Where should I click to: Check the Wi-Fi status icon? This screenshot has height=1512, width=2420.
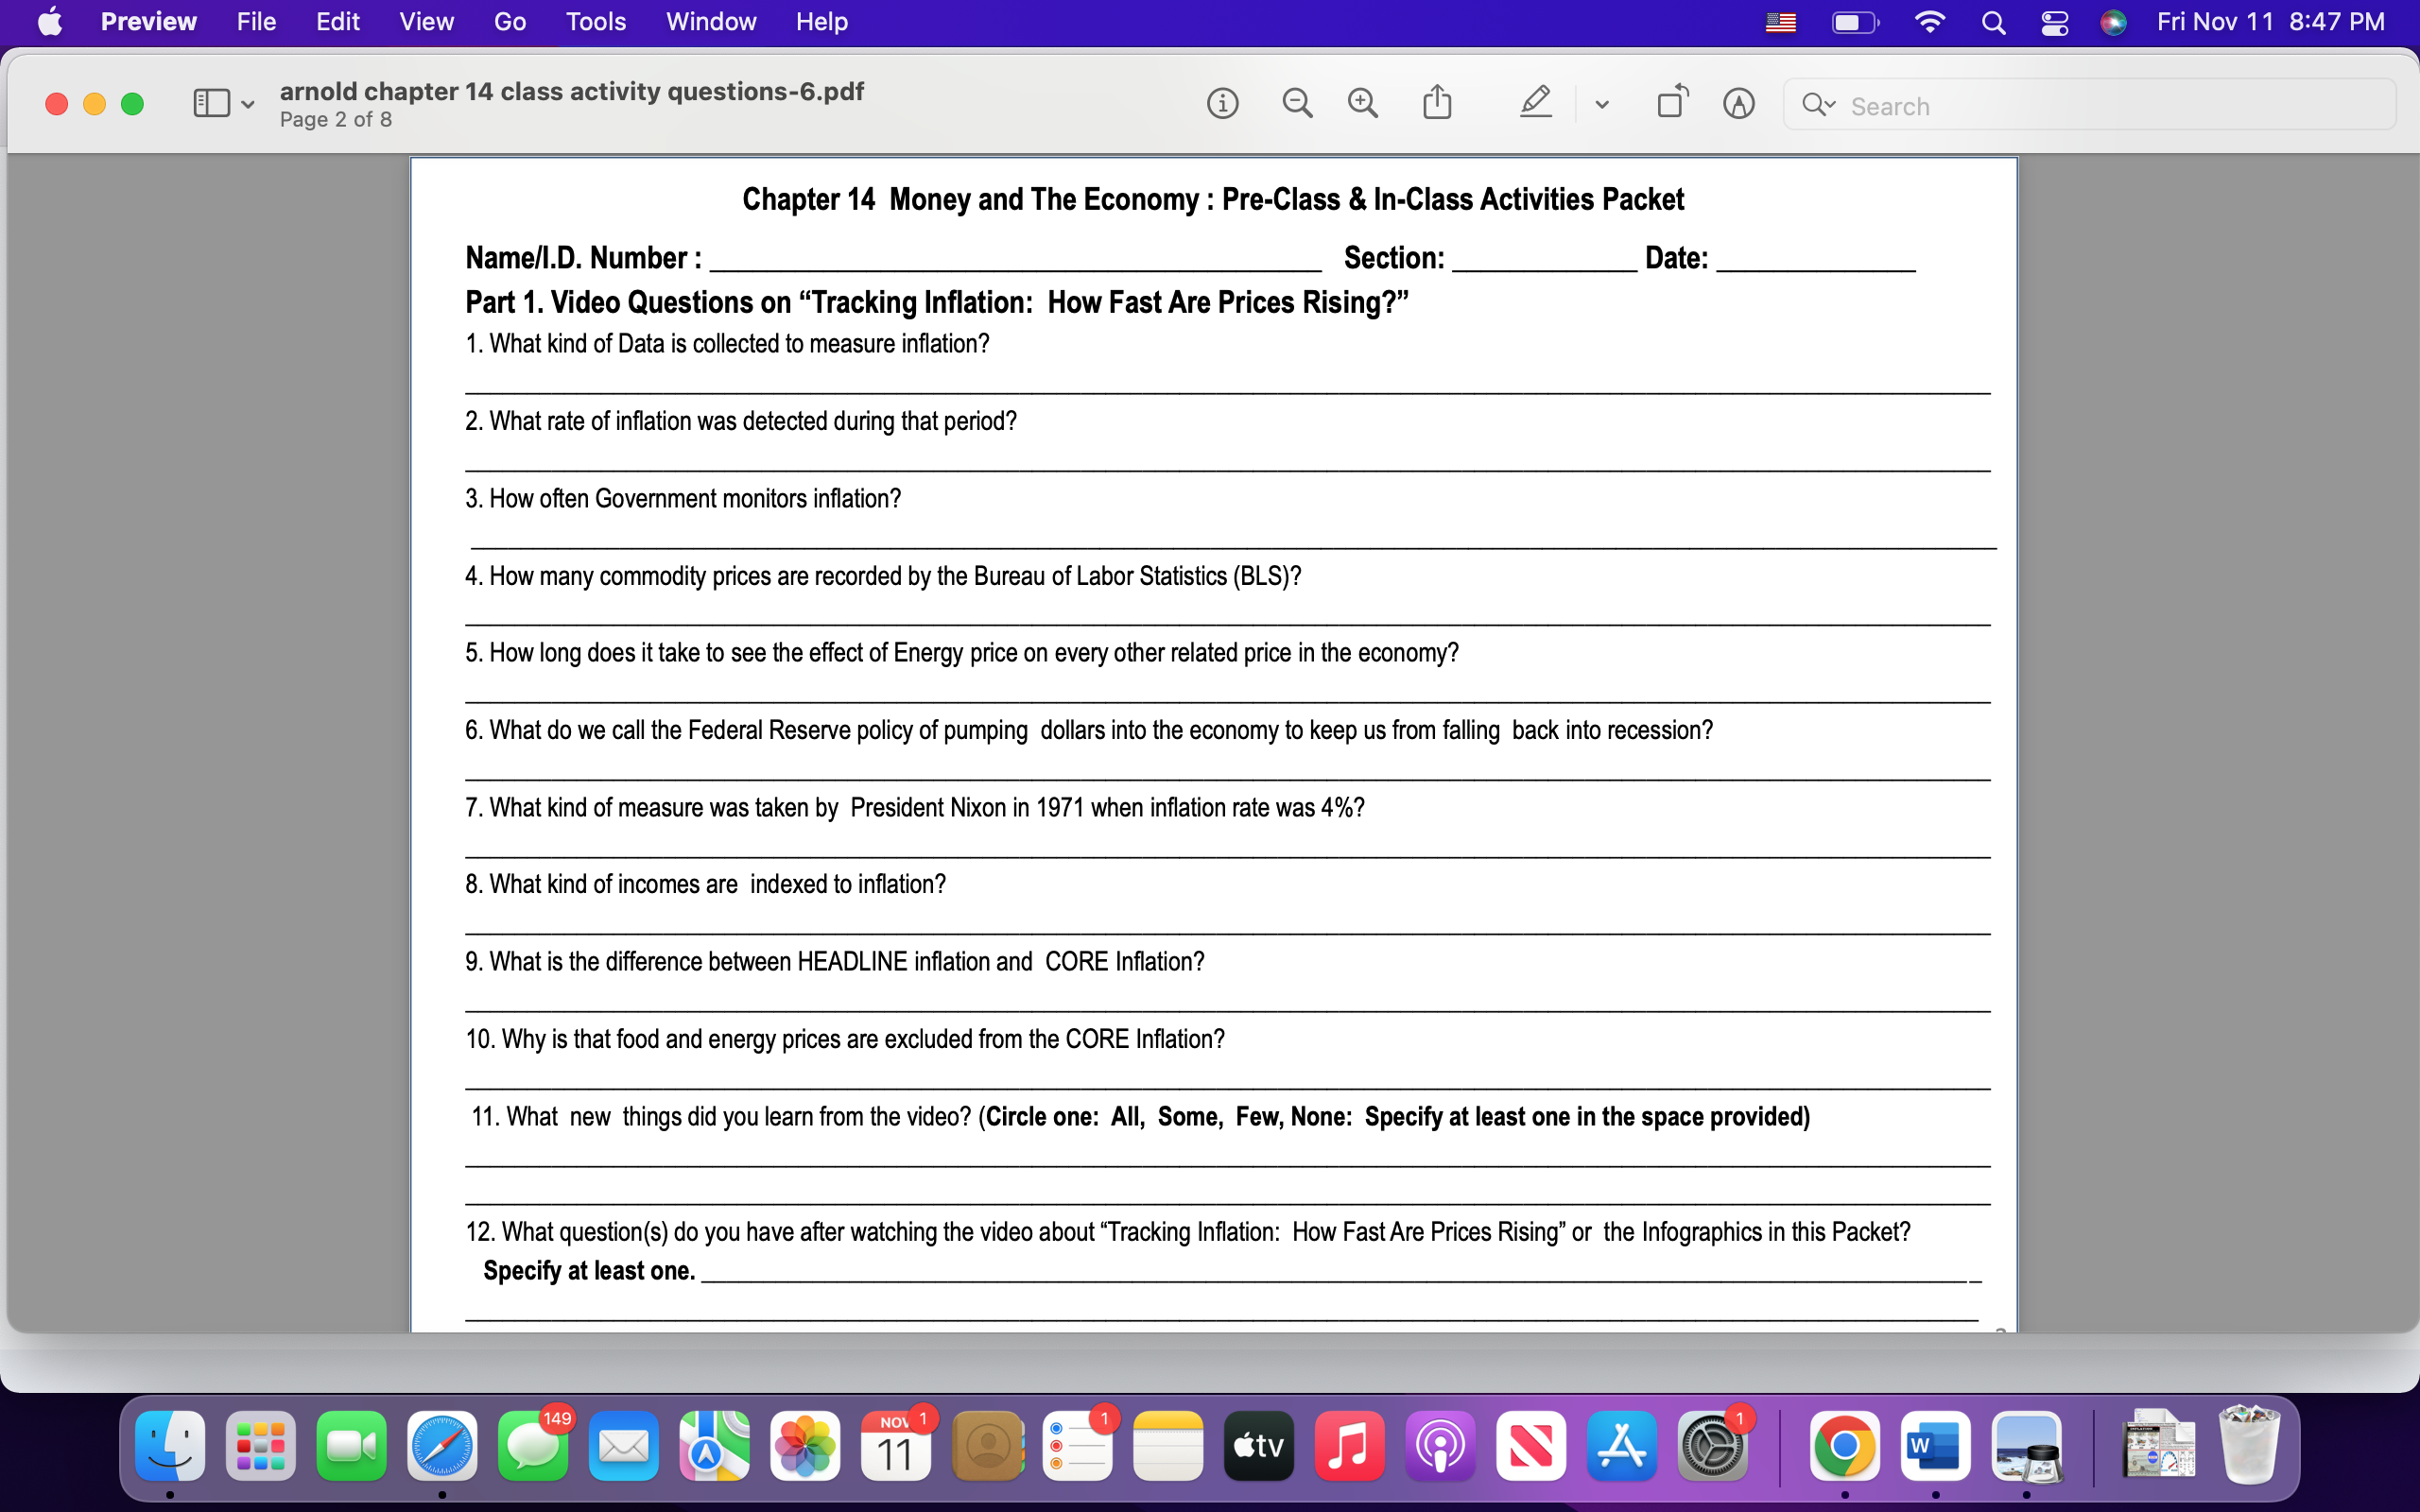[x=1929, y=21]
